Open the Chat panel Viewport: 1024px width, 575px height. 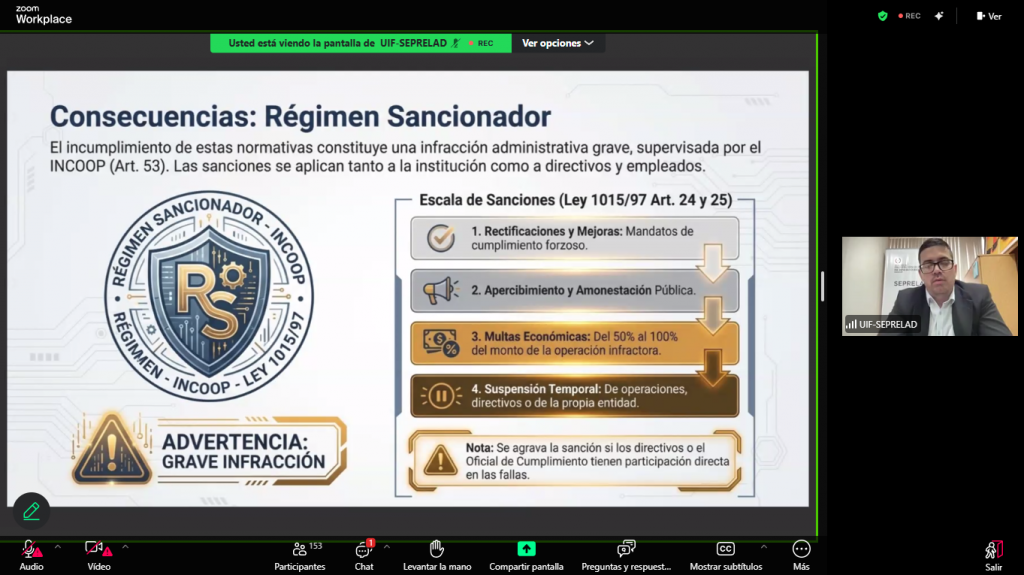click(x=364, y=550)
